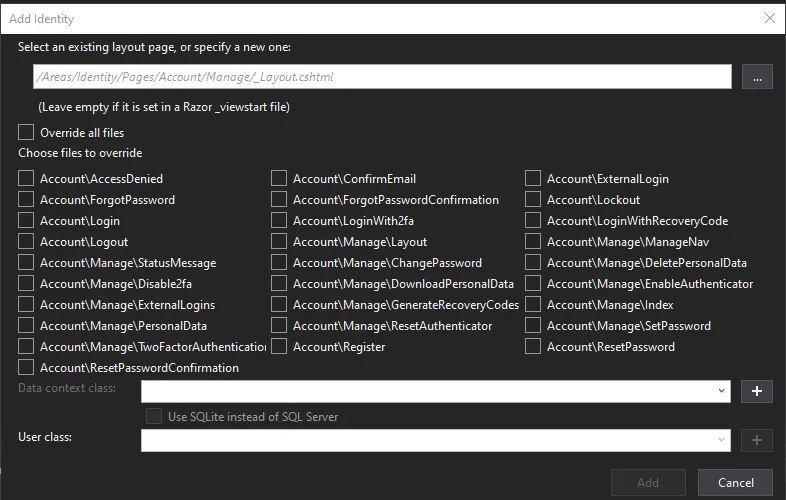The height and width of the screenshot is (500, 786).
Task: Toggle Account\ExternalLogin checkbox
Action: pos(533,179)
